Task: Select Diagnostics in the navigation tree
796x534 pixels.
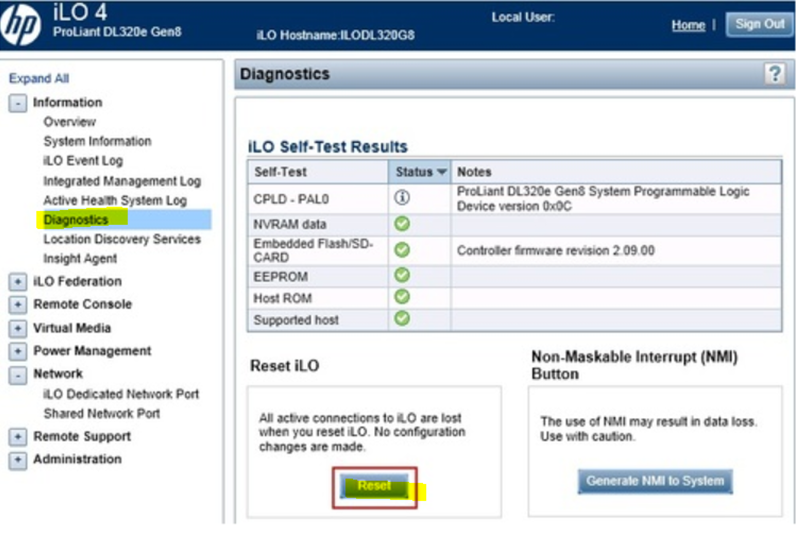Action: tap(76, 220)
